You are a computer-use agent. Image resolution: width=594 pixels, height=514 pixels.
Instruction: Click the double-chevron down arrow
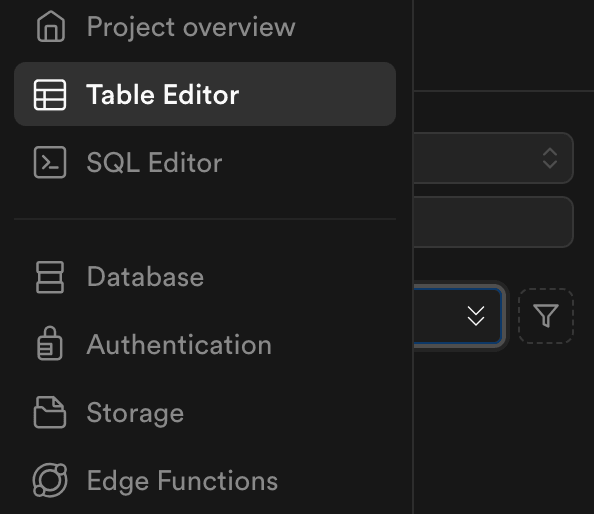click(476, 316)
